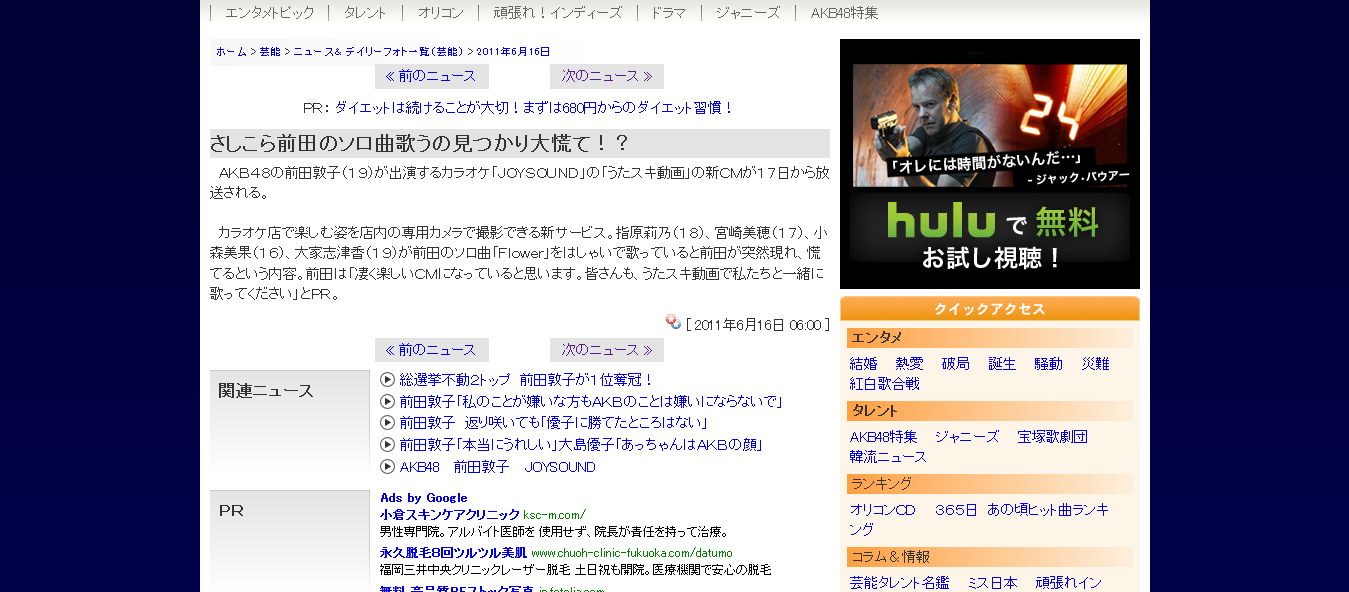
Task: Open 熱愛 quick access link
Action: (910, 364)
